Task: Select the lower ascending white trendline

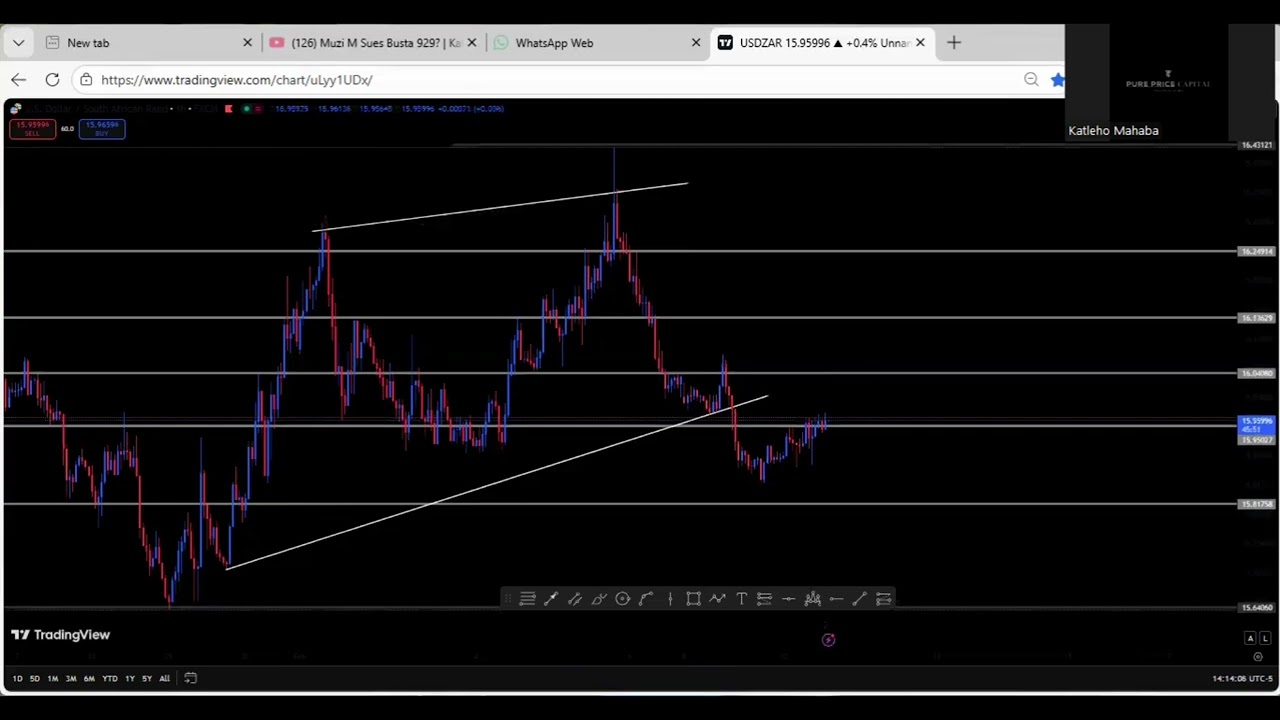Action: tap(497, 482)
